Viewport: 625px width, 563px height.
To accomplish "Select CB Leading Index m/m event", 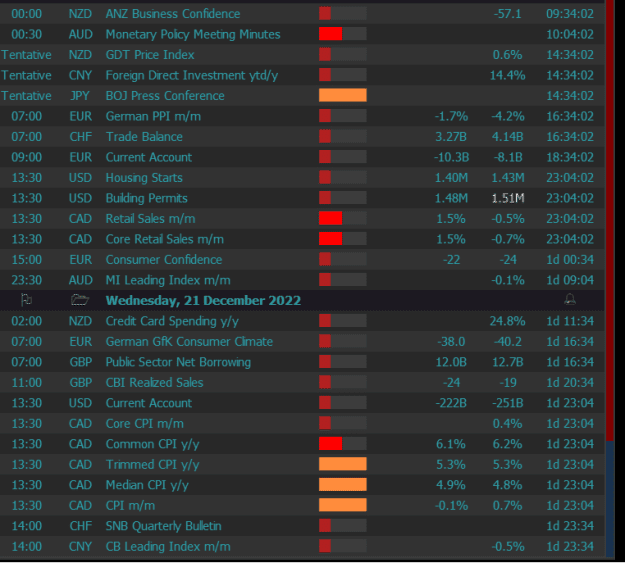I will click(x=168, y=547).
